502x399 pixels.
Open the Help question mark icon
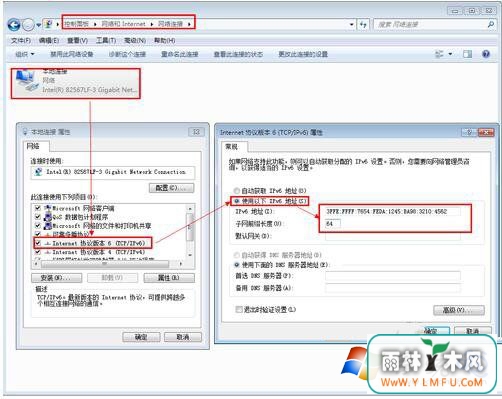(486, 54)
